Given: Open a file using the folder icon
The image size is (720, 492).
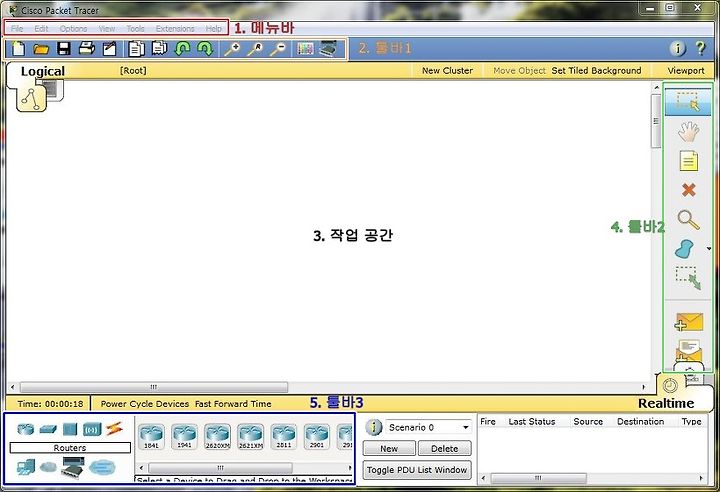Looking at the screenshot, I should tap(41, 48).
